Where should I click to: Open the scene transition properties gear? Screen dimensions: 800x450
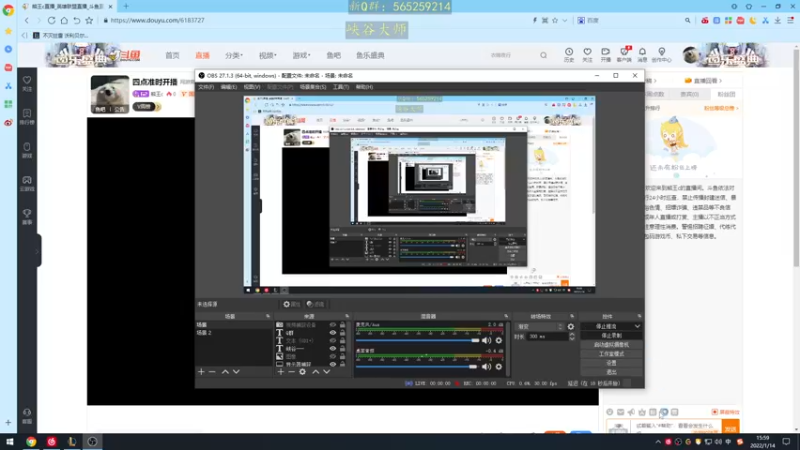571,327
